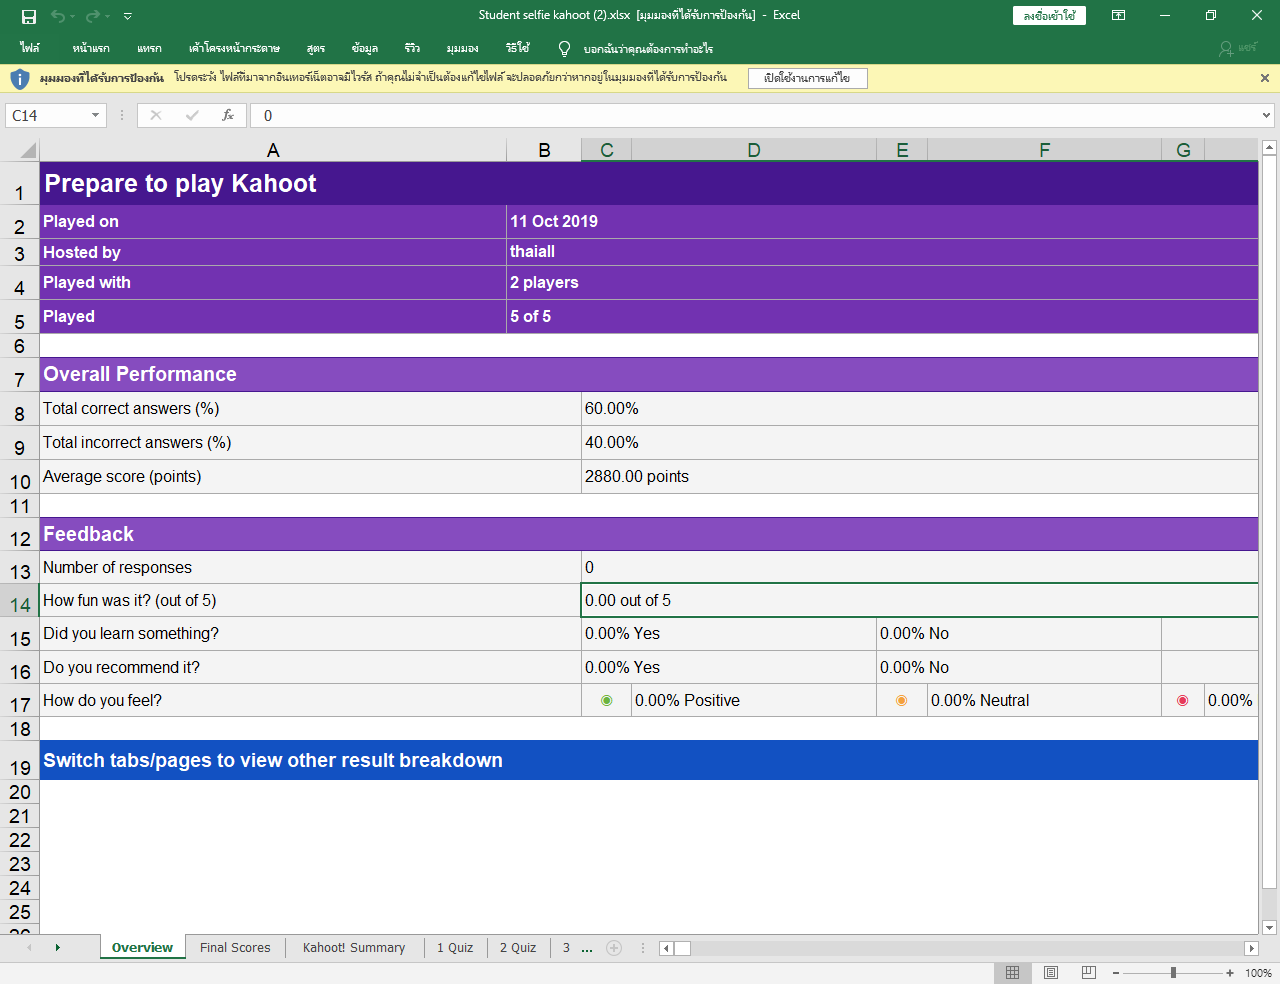
Task: Select cell with 2880.00 points
Action: (636, 477)
